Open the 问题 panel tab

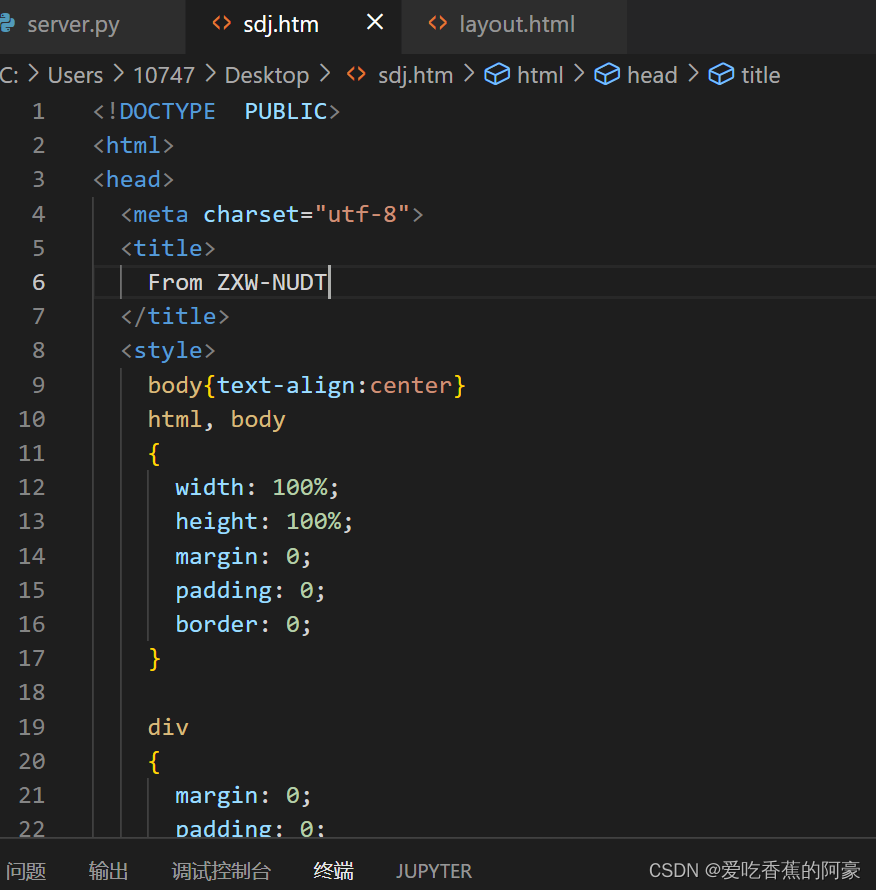click(x=26, y=871)
